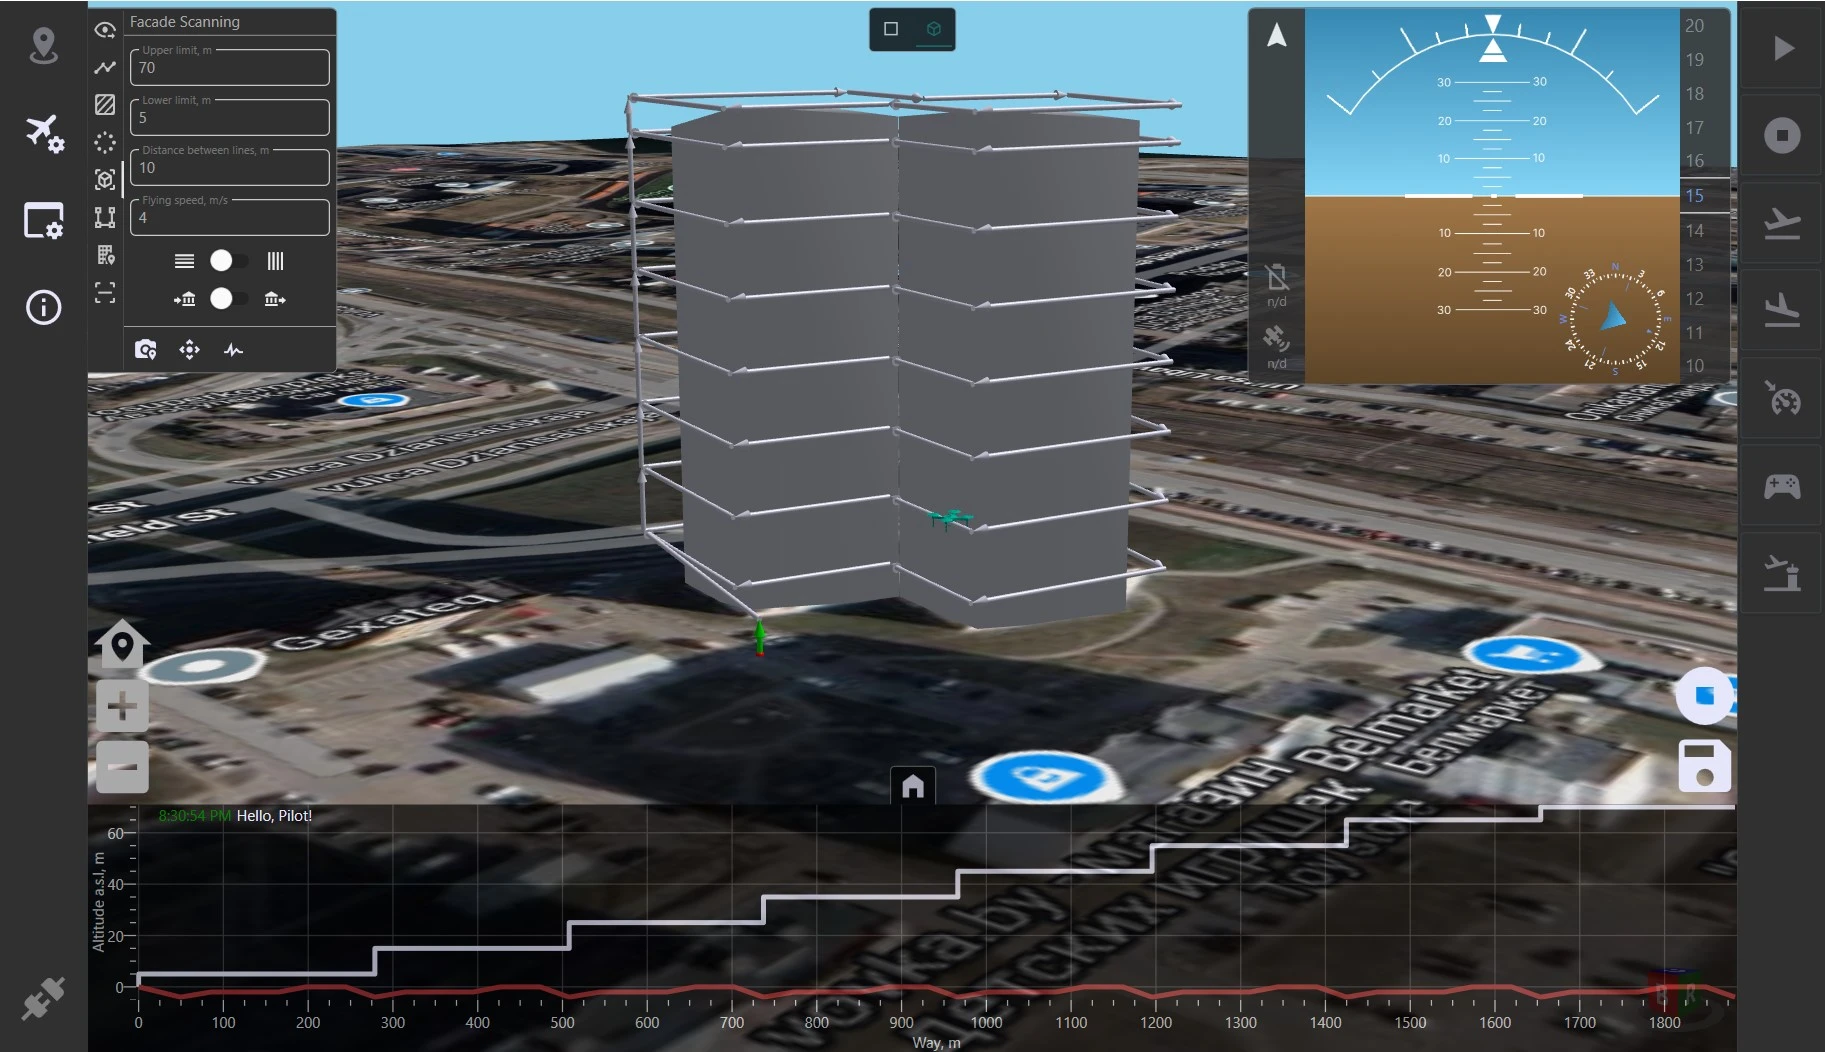
Task: Select altitude 15 on the altitude scale
Action: tap(1694, 195)
